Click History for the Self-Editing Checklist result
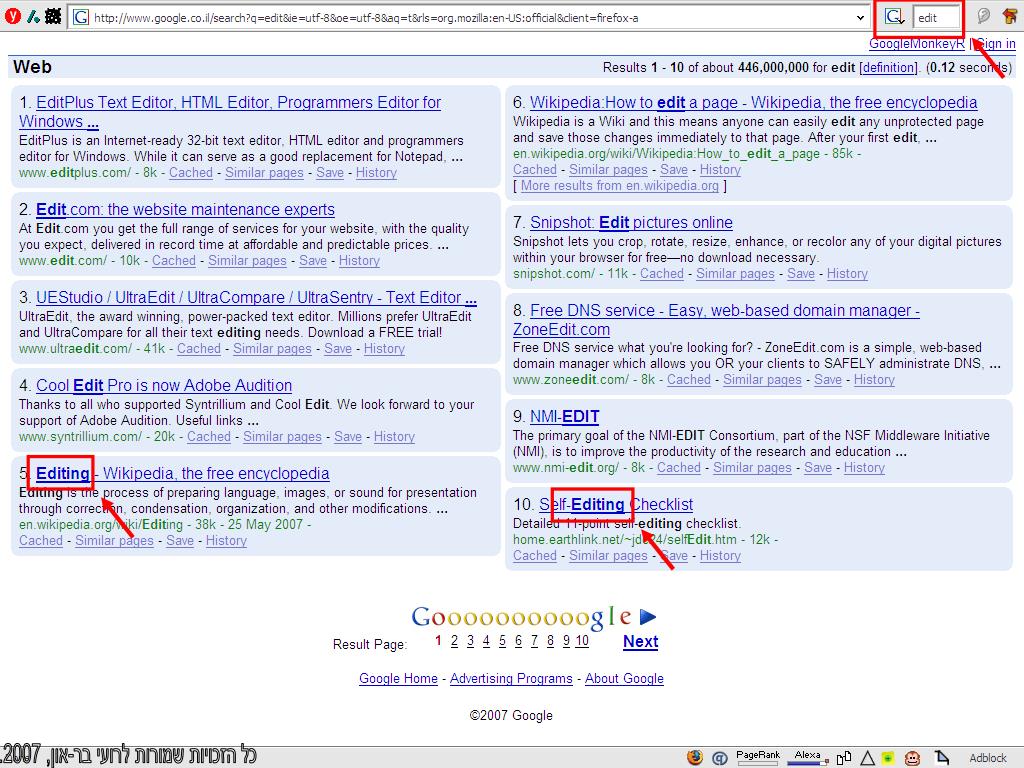Screen dimensions: 1024x768 tap(720, 556)
